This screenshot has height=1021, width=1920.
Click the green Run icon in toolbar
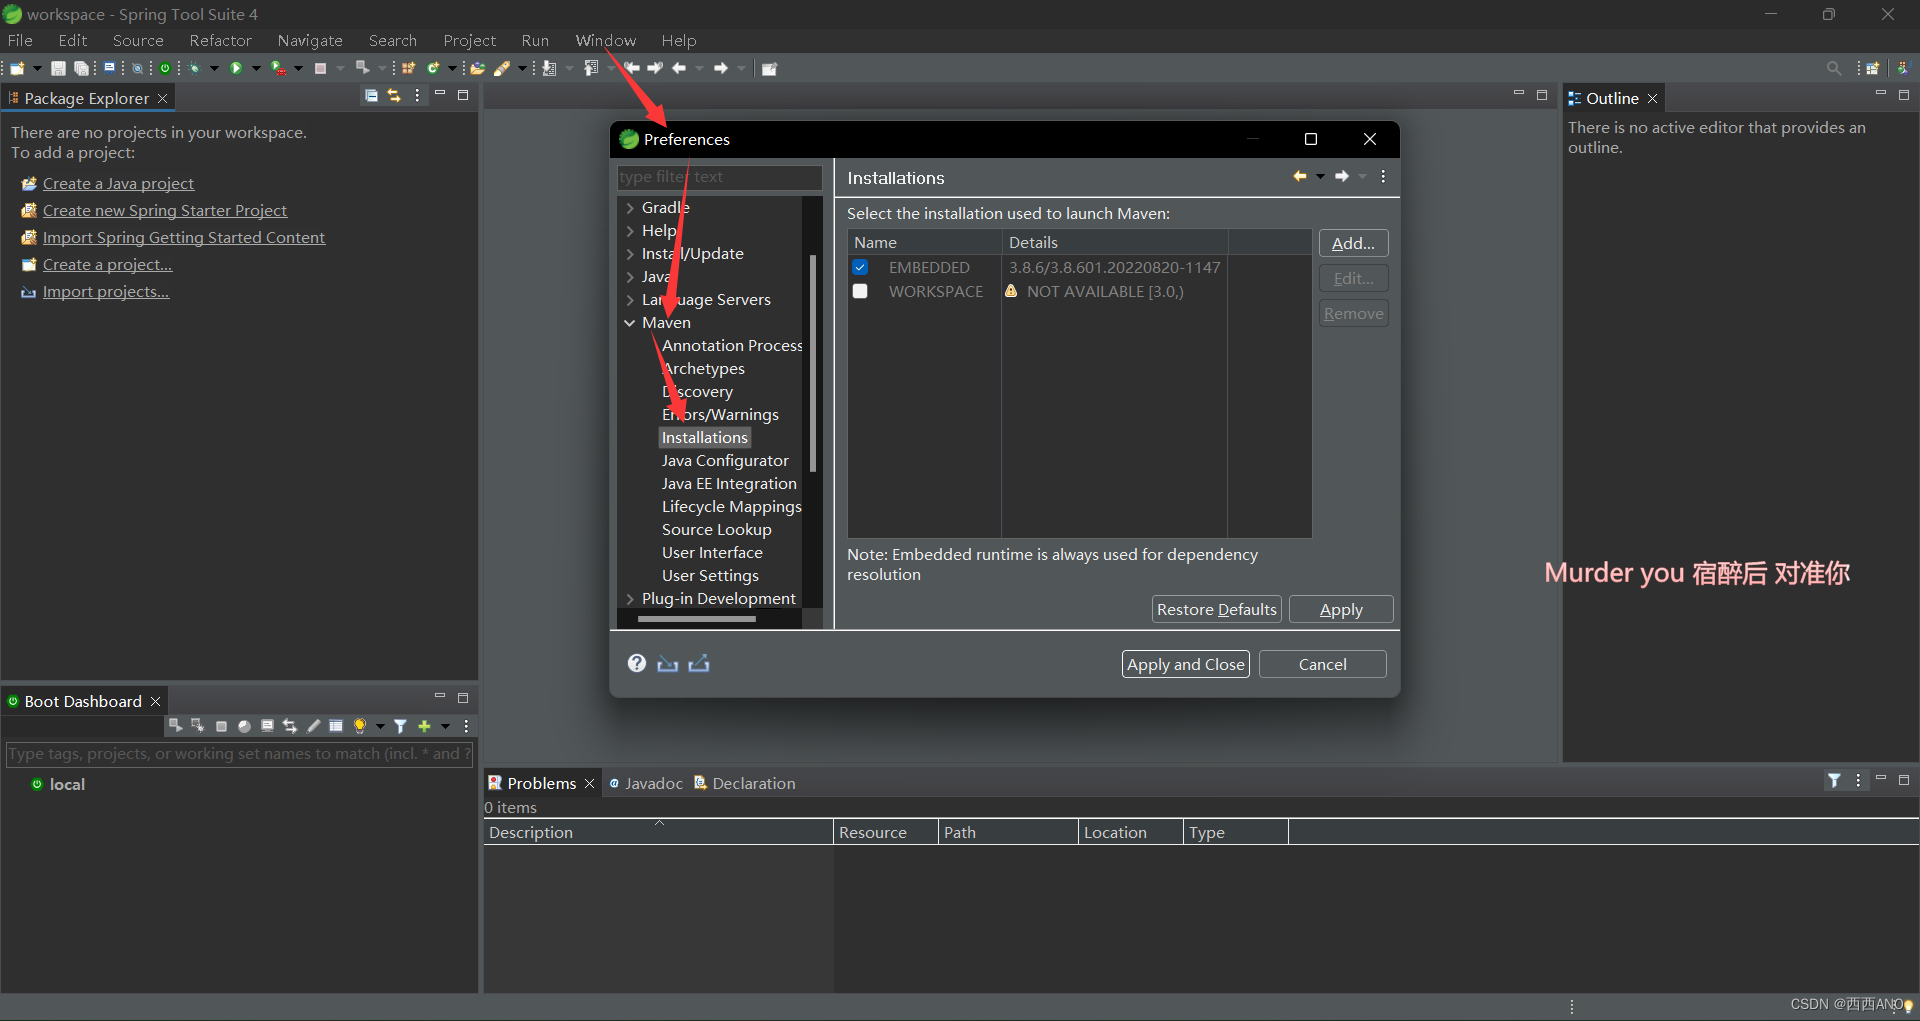tap(236, 68)
